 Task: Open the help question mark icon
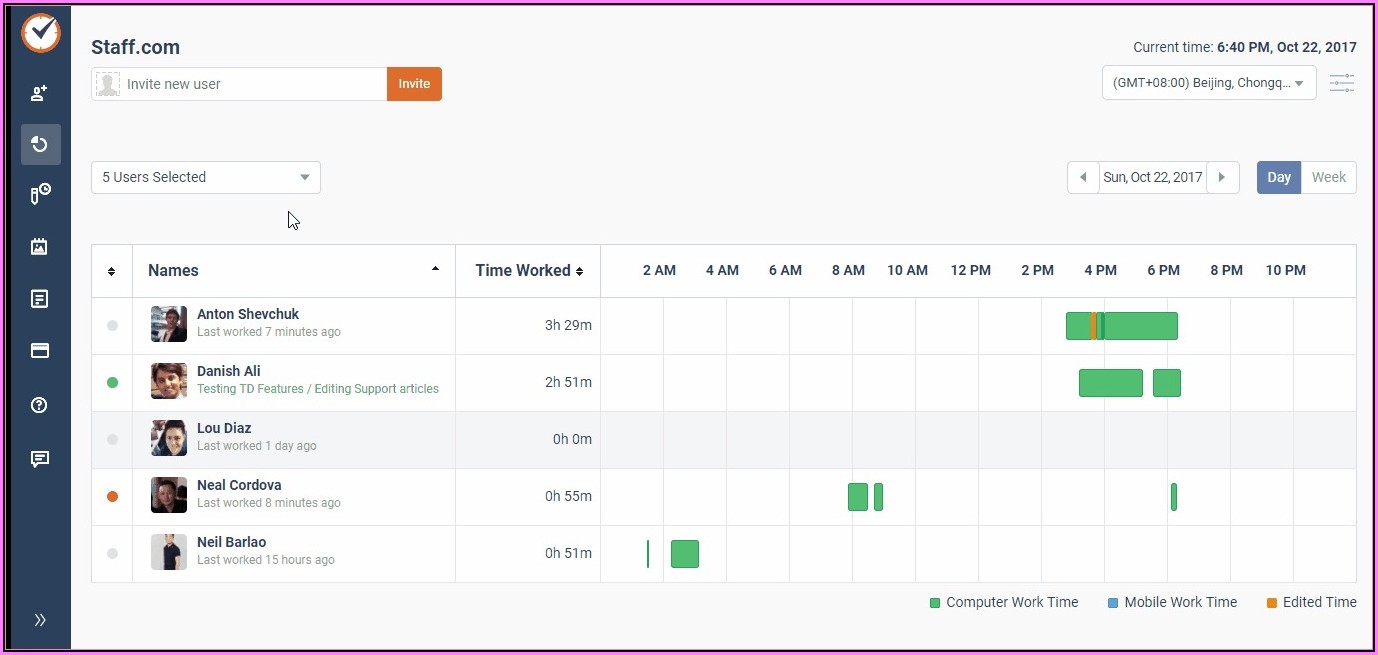click(x=40, y=405)
